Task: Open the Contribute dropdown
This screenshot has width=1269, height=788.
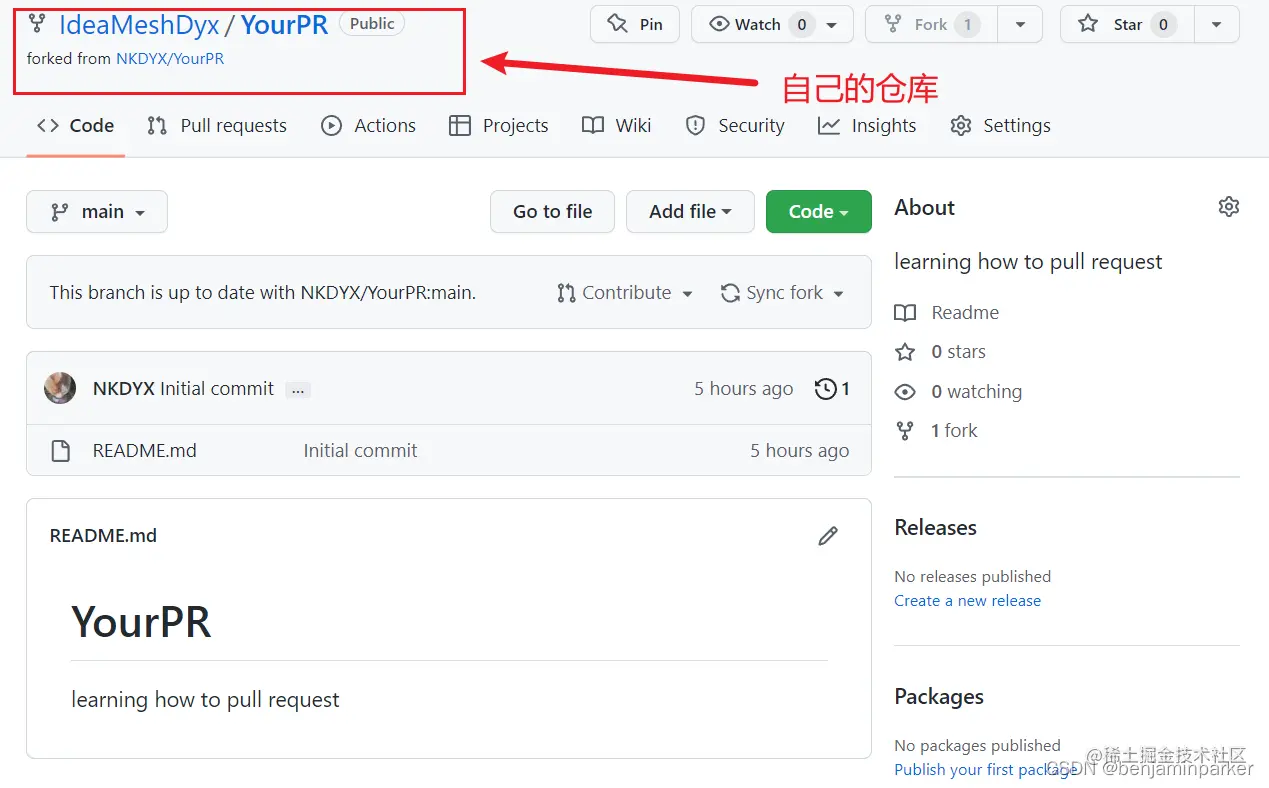Action: tap(625, 293)
